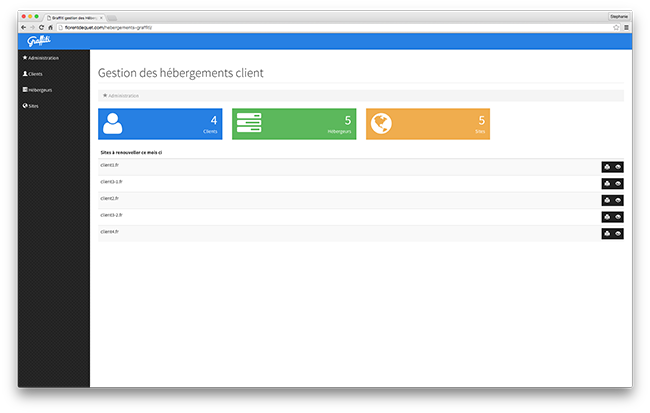The height and width of the screenshot is (413, 650).
Task: Select the client4.fr row text
Action: click(109, 231)
